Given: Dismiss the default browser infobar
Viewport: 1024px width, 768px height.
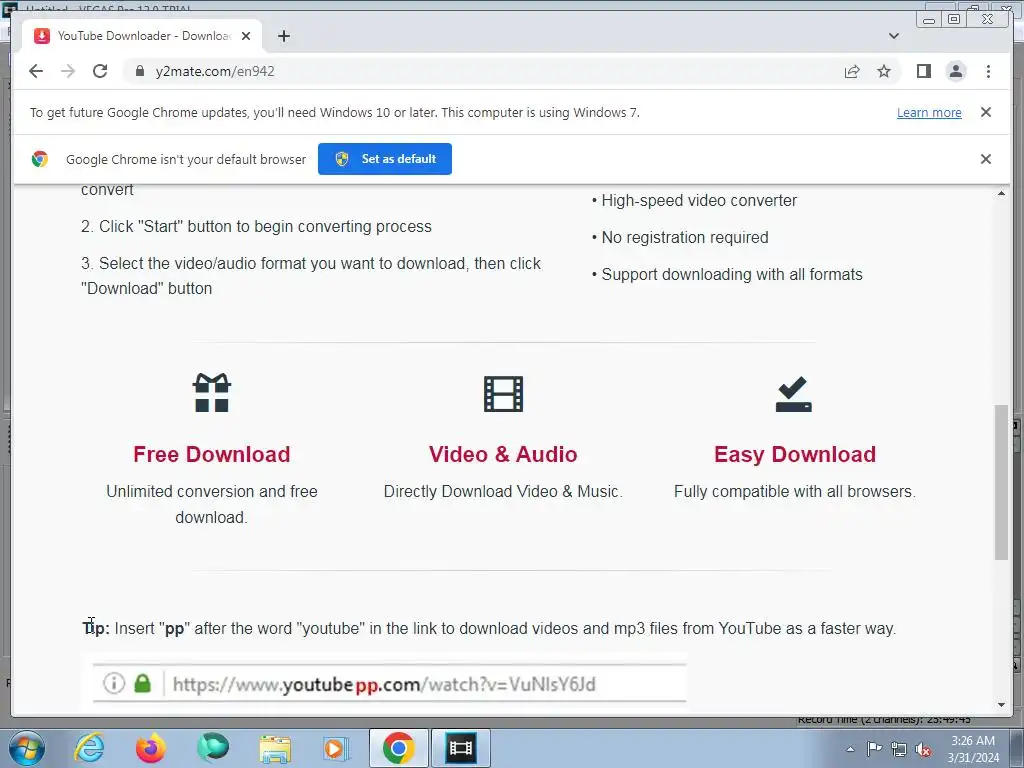Looking at the screenshot, I should click(986, 159).
